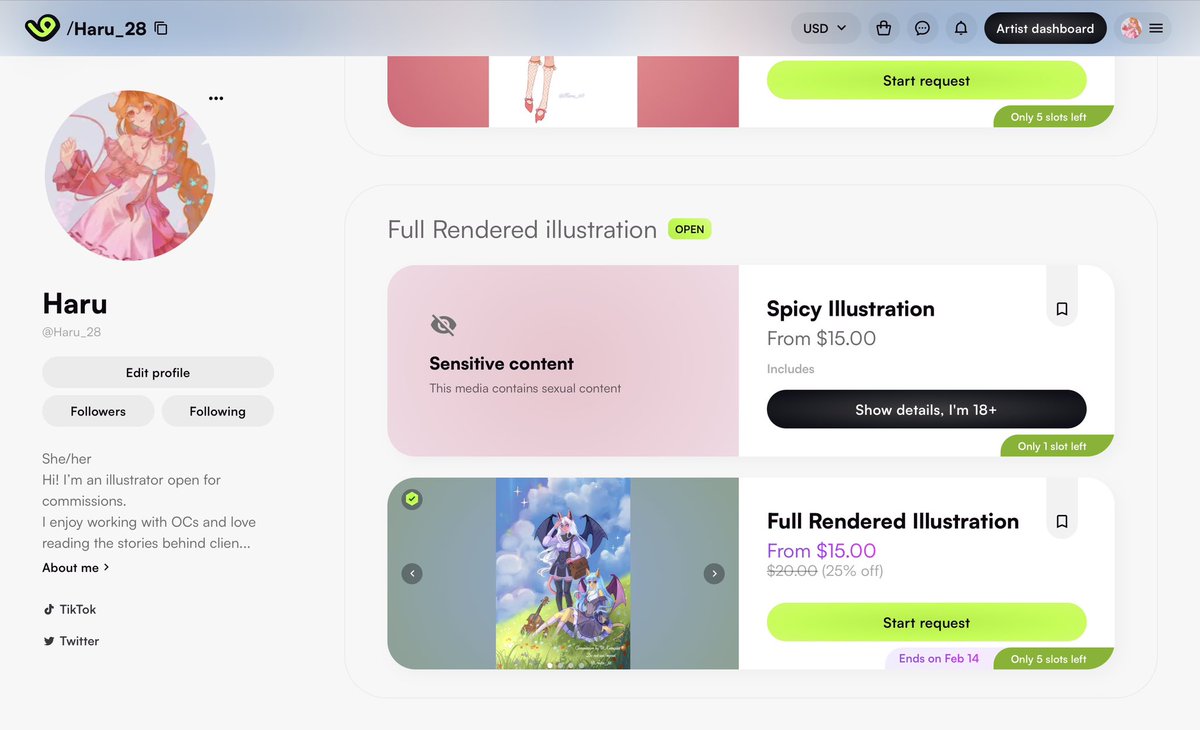Go to Artist dashboard
Image resolution: width=1200 pixels, height=730 pixels.
point(1045,28)
